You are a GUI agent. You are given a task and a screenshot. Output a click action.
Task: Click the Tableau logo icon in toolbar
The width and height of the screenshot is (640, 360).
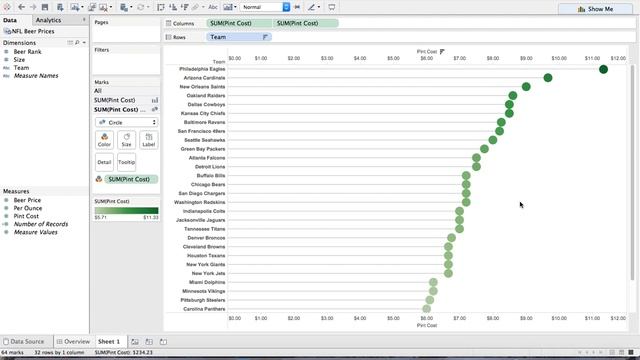point(7,7)
